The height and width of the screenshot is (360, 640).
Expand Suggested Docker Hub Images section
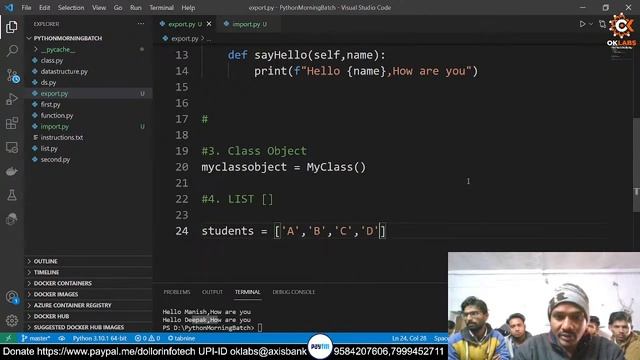78,327
